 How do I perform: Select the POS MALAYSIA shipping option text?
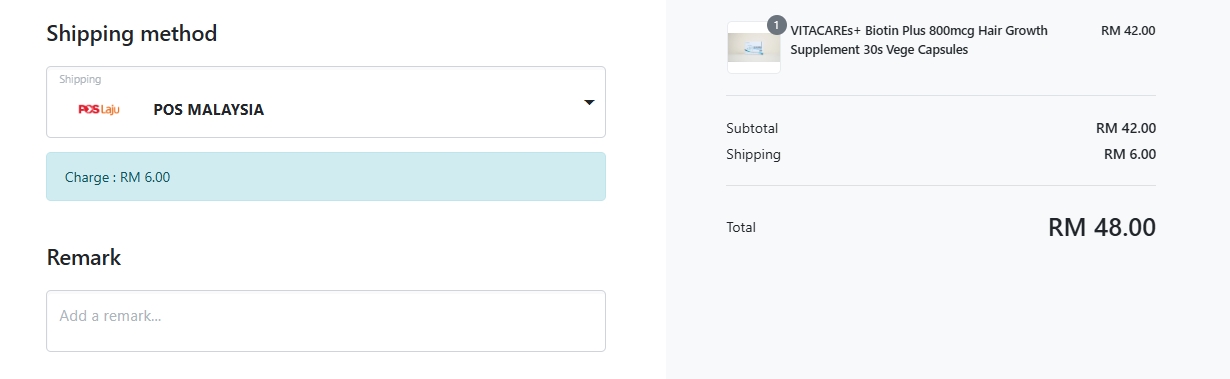point(209,110)
